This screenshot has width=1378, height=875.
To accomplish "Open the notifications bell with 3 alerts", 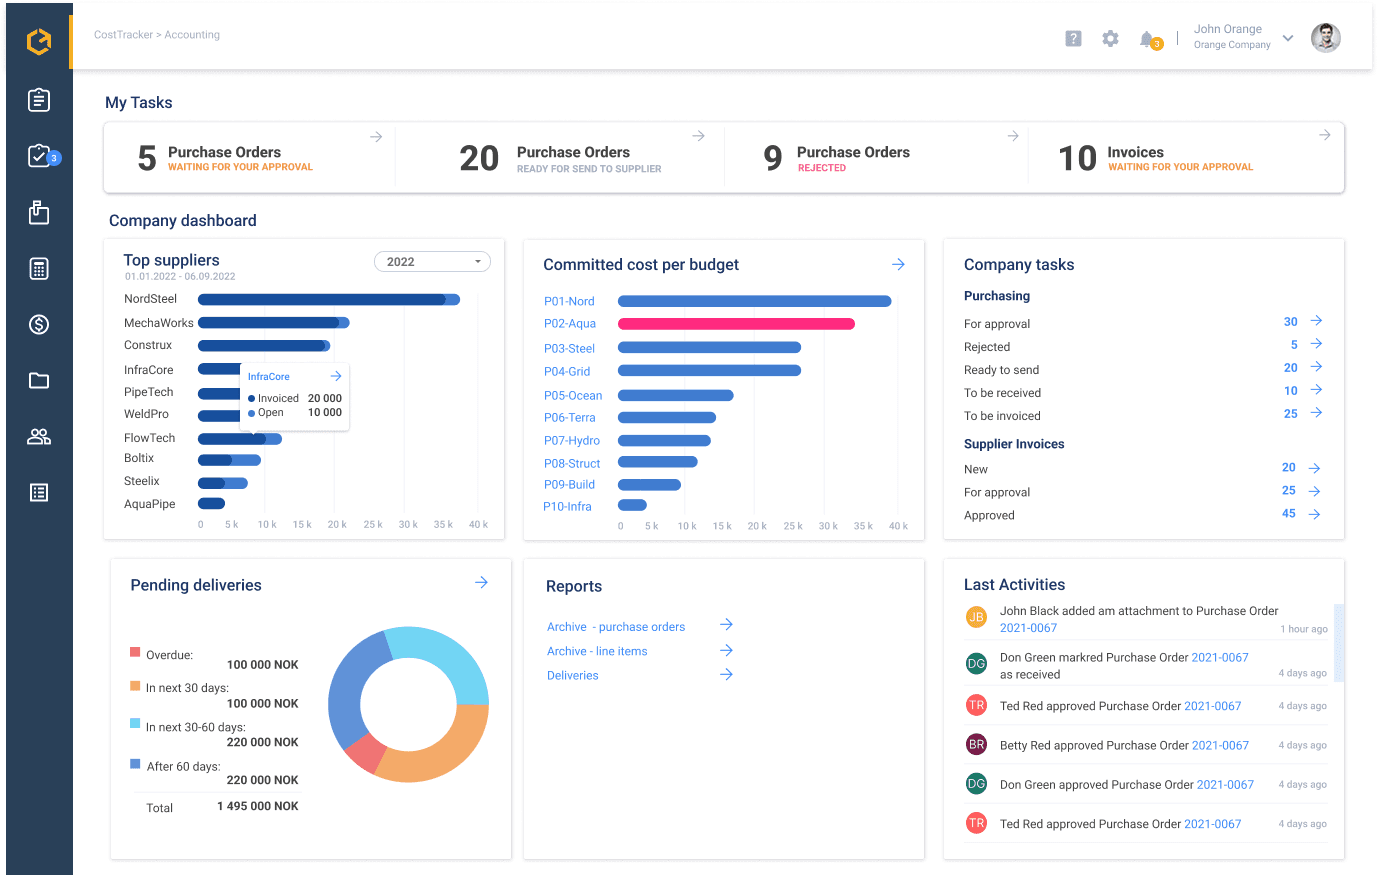I will point(1148,38).
